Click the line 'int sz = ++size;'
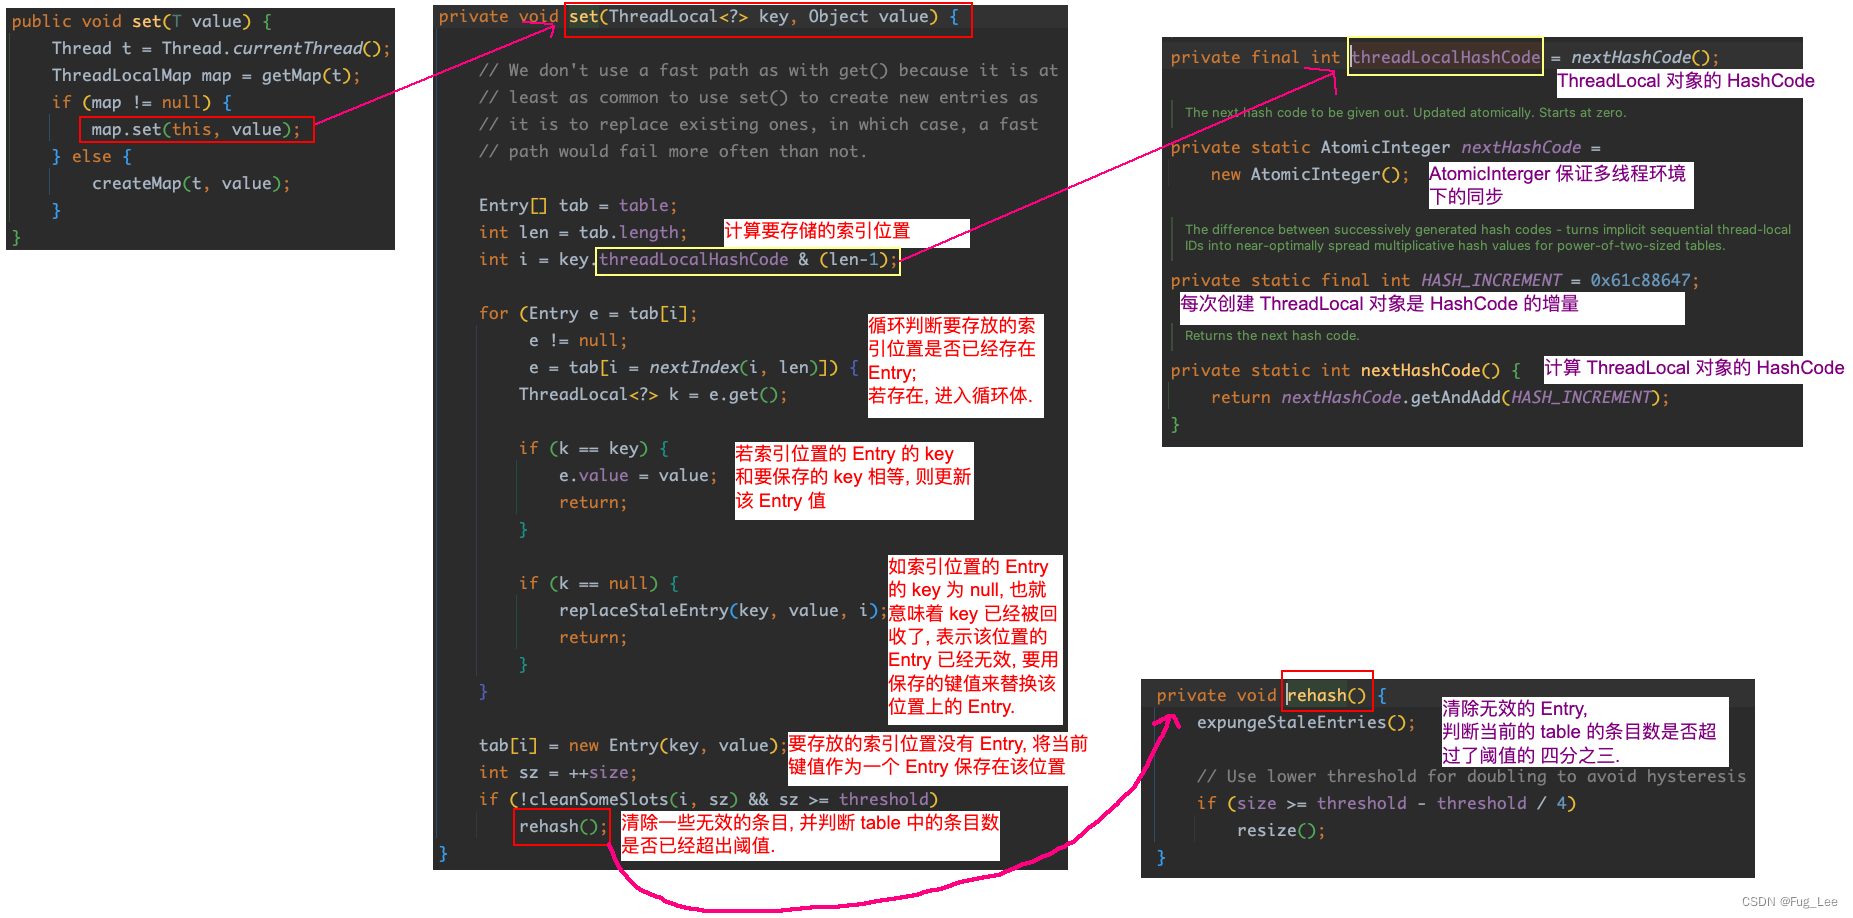Image resolution: width=1853 pixels, height=918 pixels. [x=558, y=772]
